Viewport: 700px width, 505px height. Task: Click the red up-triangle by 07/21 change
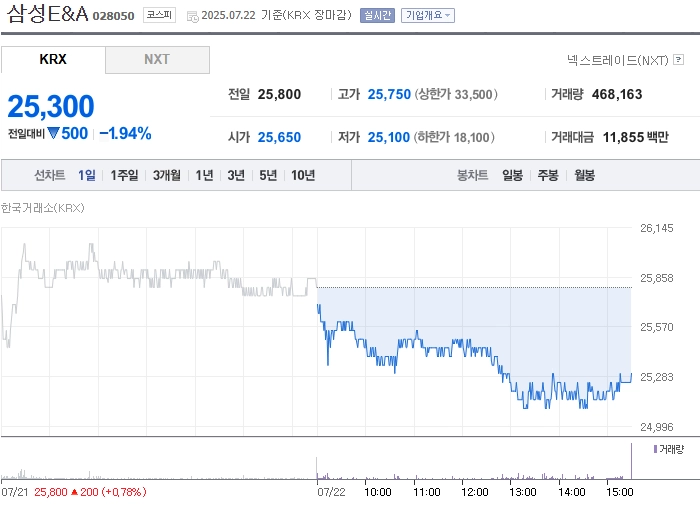(x=75, y=492)
